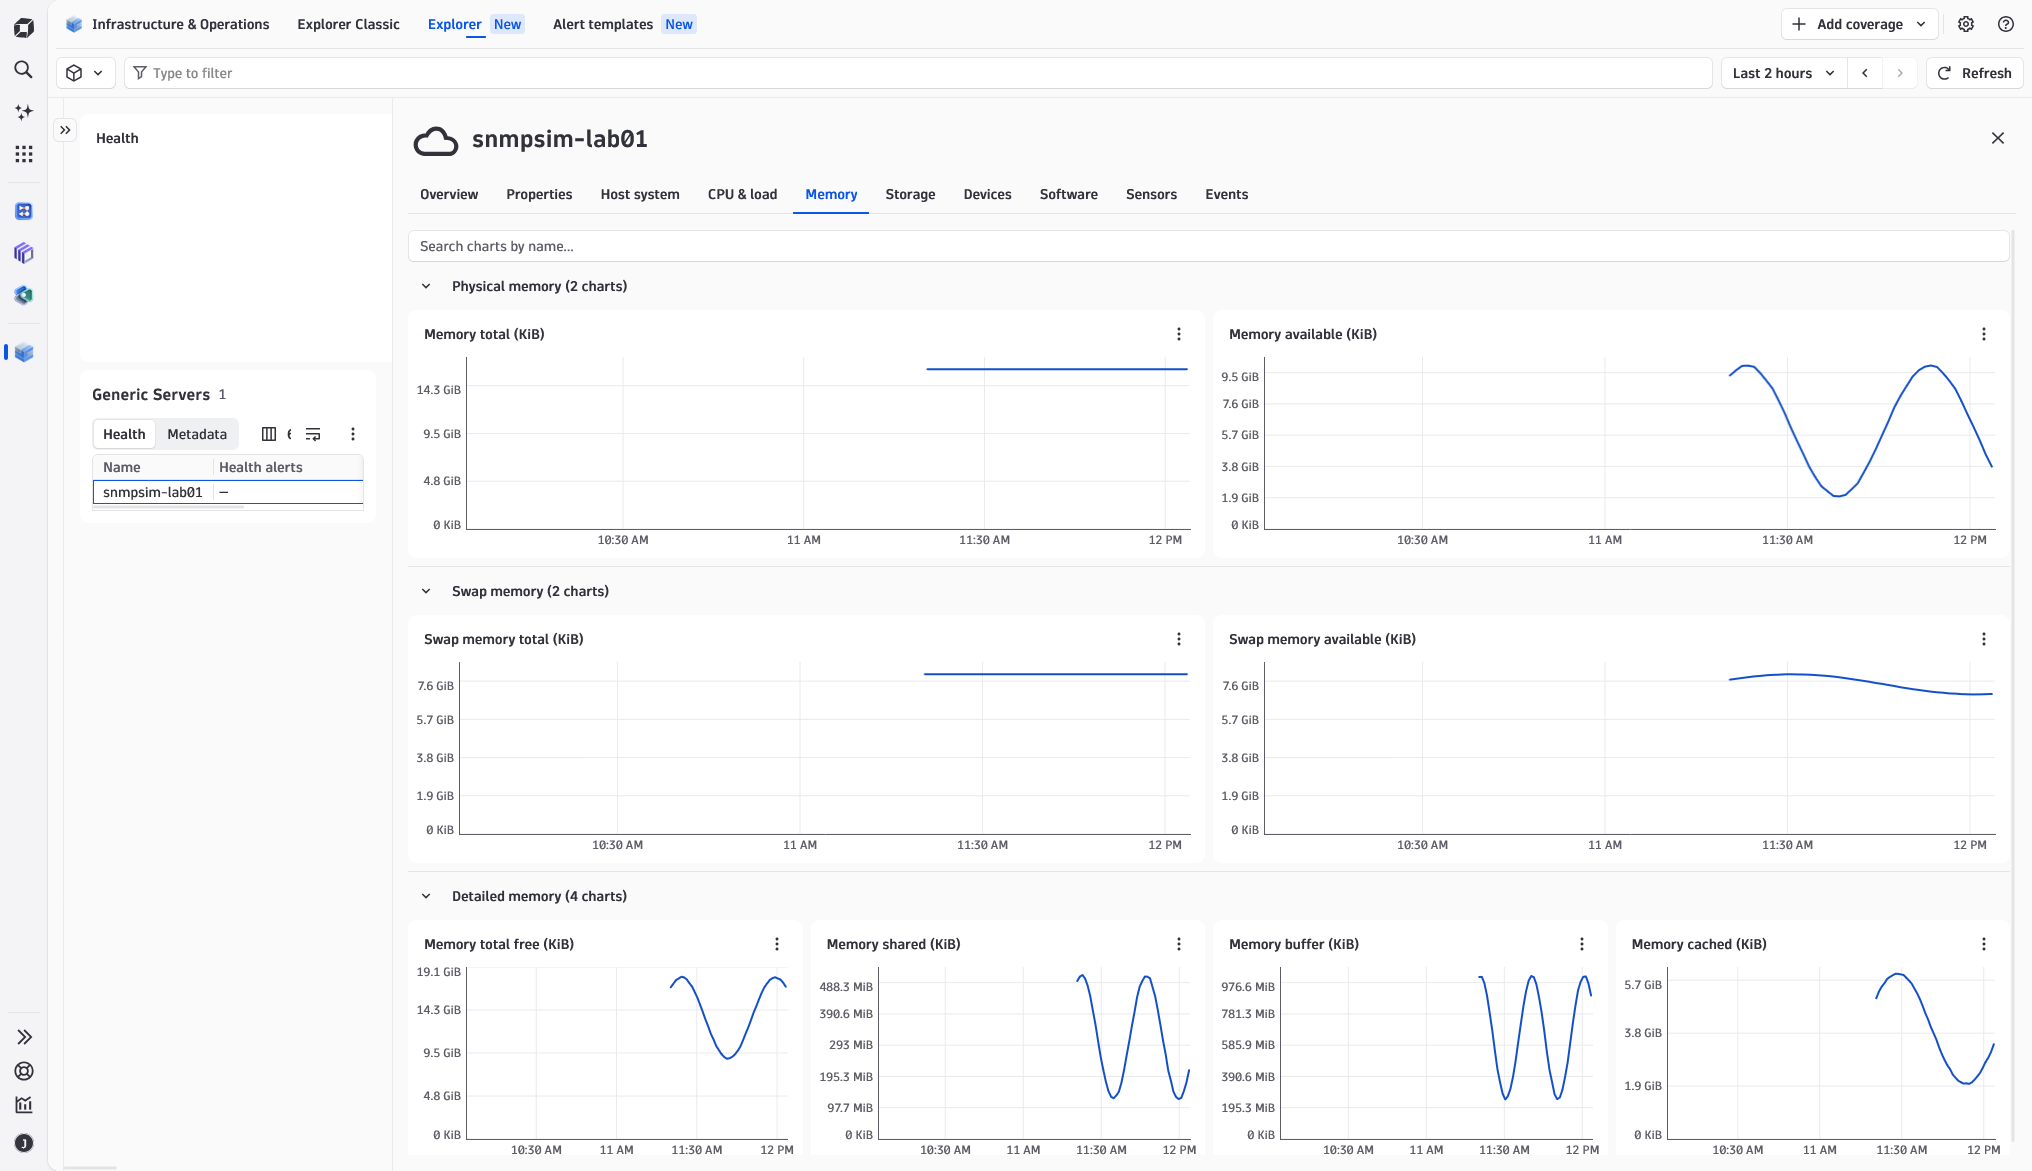Open Alert templates in the top navigation
The width and height of the screenshot is (2032, 1171).
pos(624,24)
